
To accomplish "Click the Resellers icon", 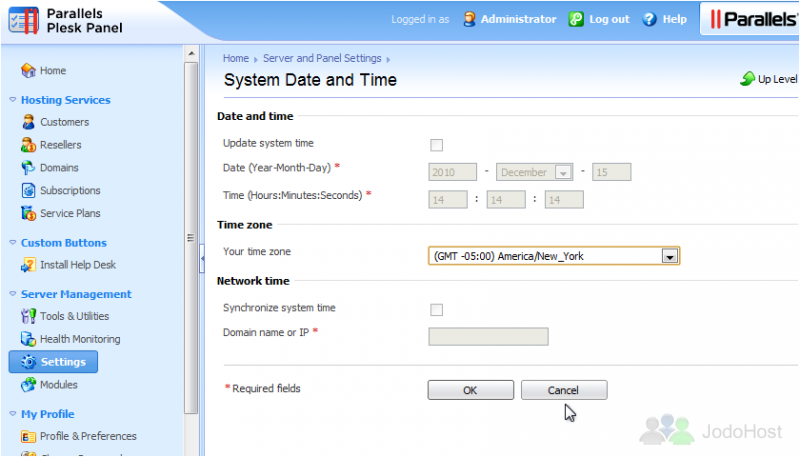I will coord(28,145).
